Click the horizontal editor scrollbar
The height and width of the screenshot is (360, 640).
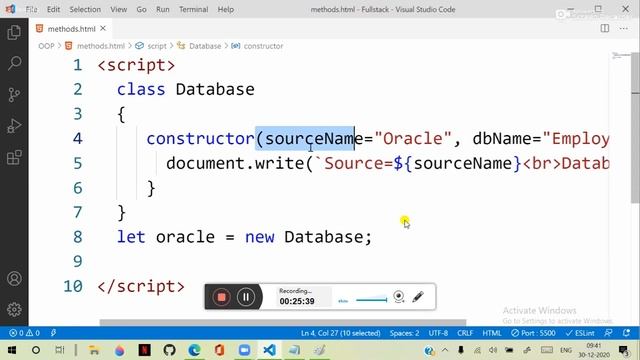pyautogui.click(x=282, y=322)
